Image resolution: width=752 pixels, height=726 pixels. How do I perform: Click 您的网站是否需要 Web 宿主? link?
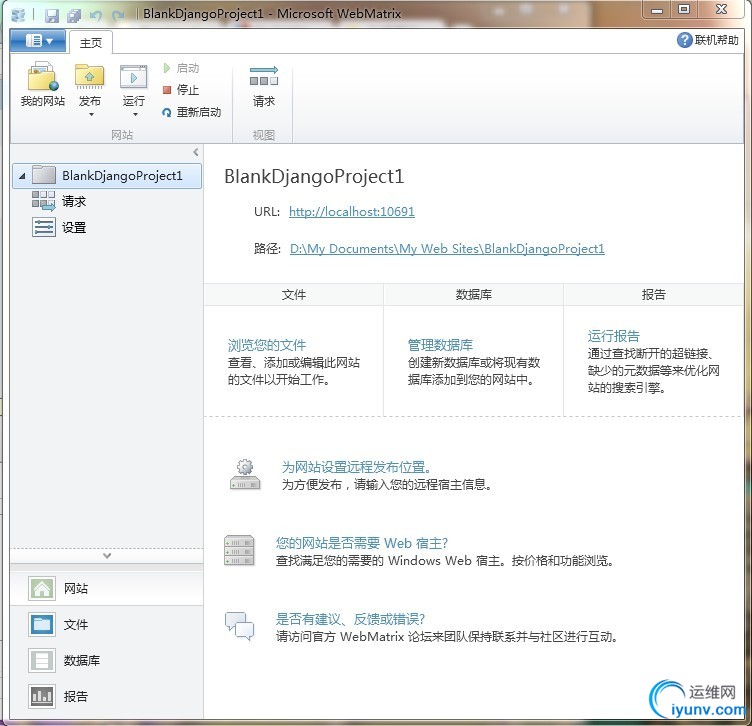coord(362,543)
